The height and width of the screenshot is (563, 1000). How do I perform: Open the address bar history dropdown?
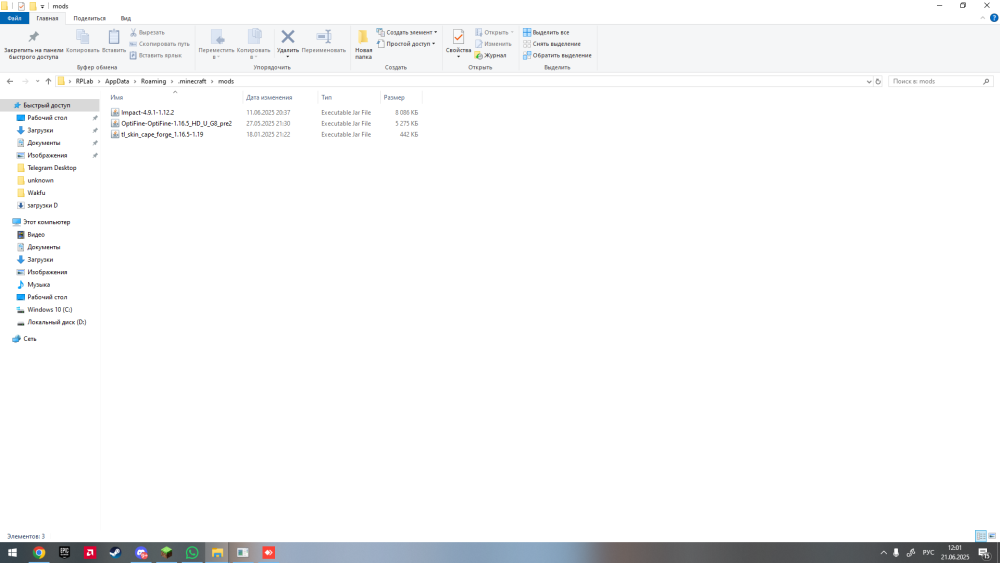pyautogui.click(x=869, y=82)
